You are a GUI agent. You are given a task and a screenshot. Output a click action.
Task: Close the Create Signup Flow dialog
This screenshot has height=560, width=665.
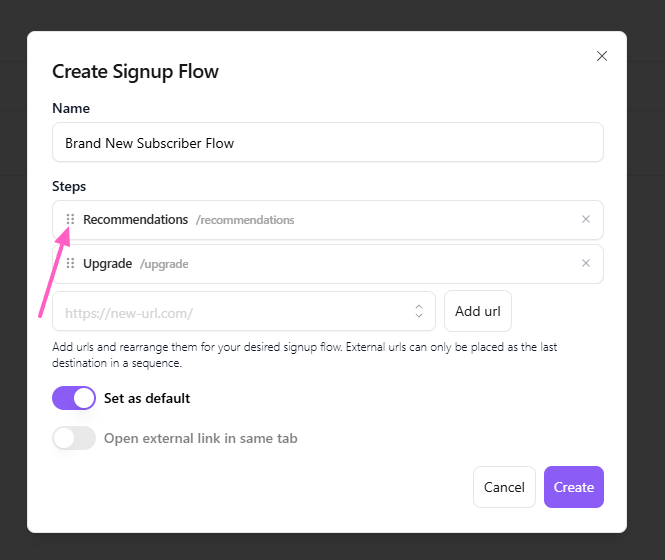602,56
